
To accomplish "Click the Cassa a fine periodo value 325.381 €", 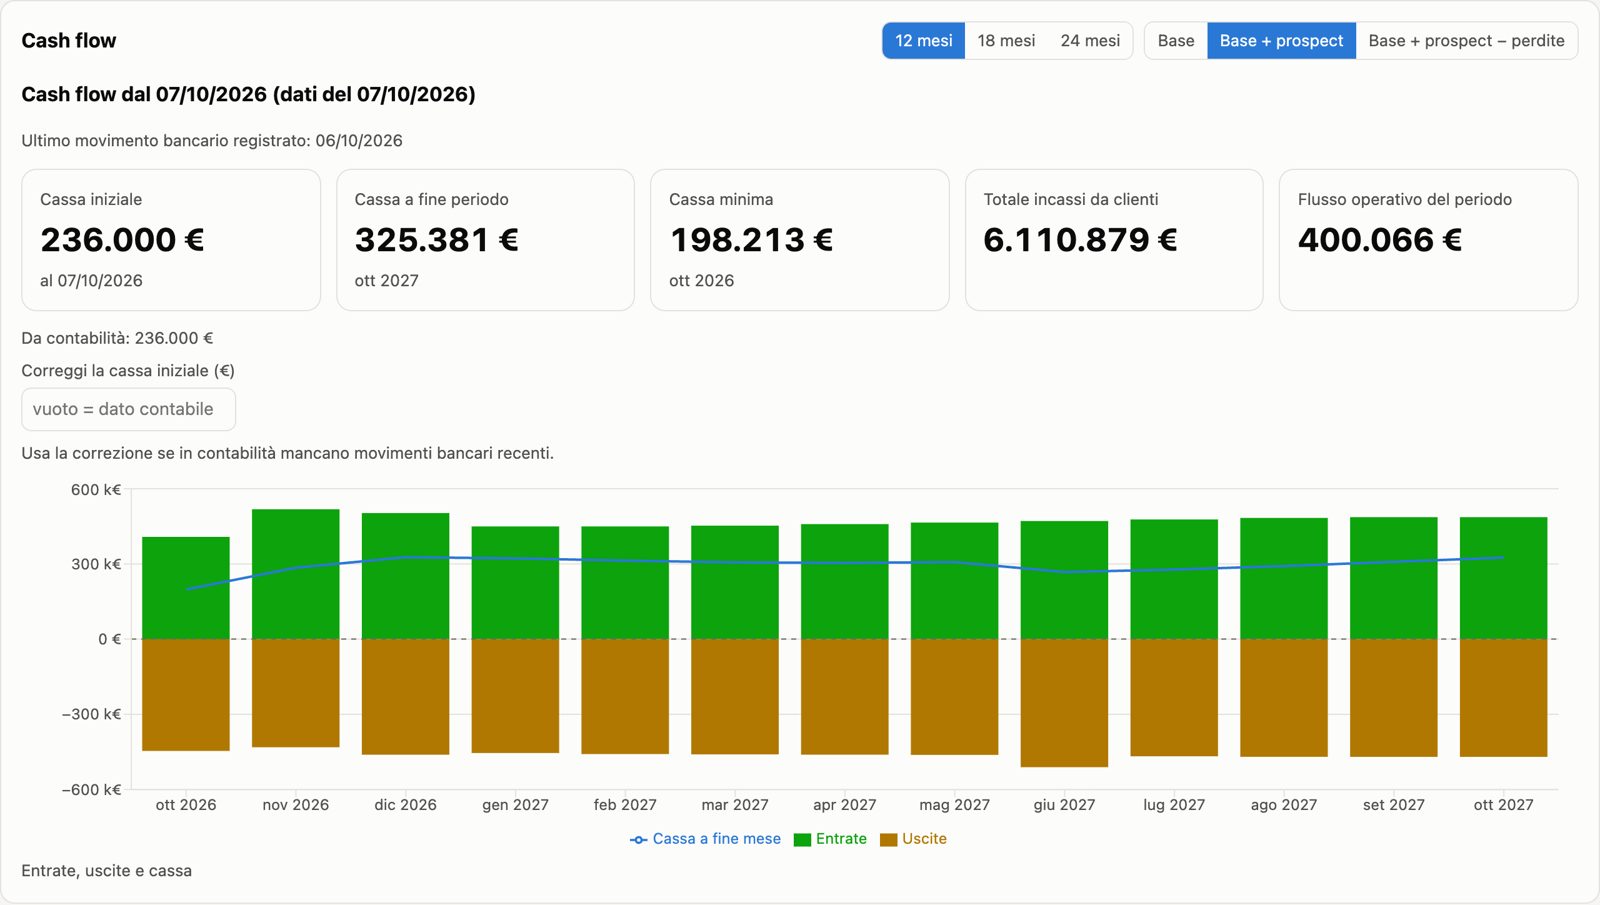I will [x=436, y=240].
